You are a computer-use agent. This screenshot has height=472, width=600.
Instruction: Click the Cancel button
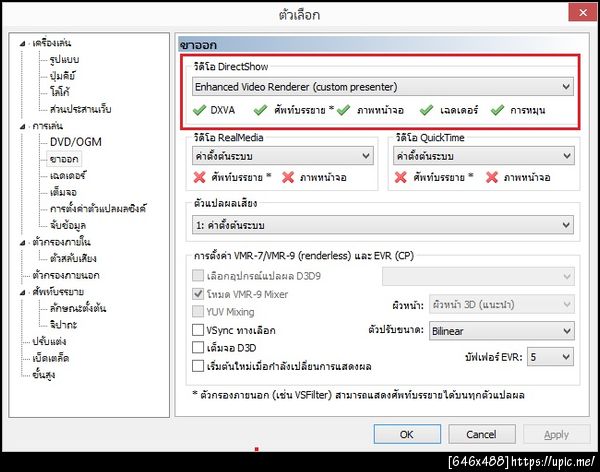(x=482, y=434)
